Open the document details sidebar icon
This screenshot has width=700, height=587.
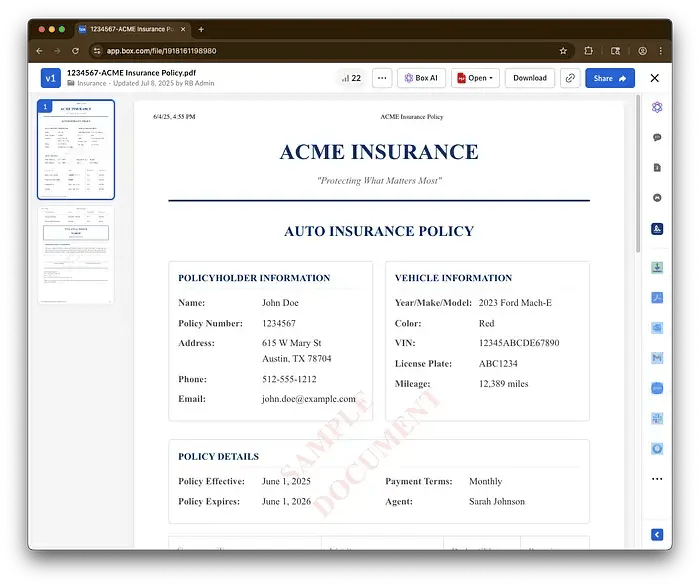click(x=657, y=168)
